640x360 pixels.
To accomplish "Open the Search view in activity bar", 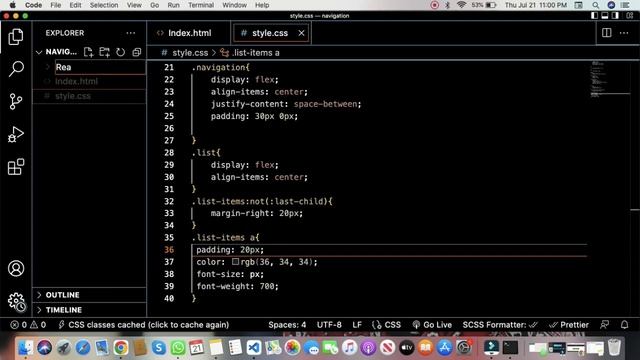I will 16,69.
